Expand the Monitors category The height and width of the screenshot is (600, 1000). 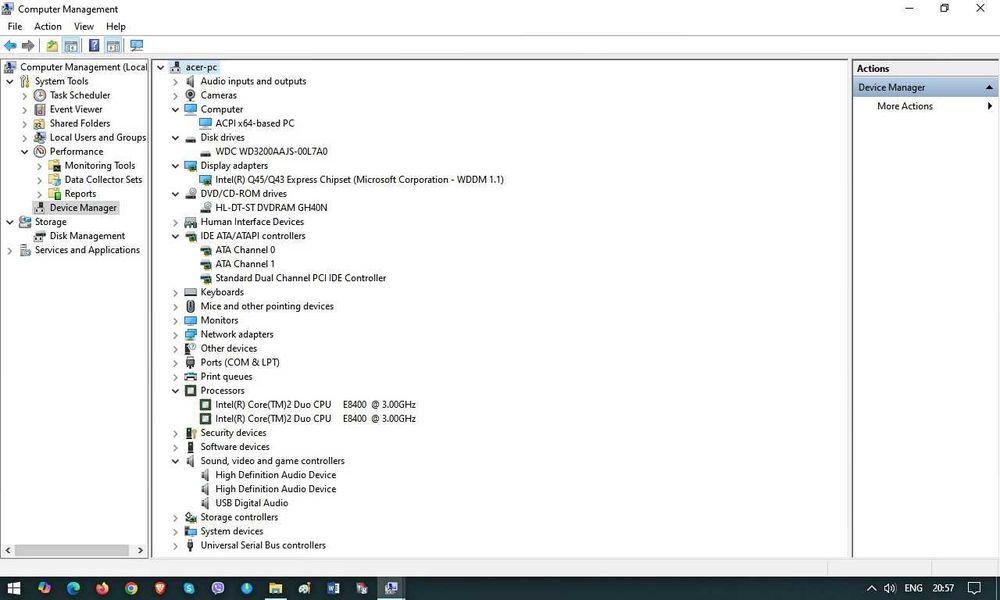click(175, 321)
